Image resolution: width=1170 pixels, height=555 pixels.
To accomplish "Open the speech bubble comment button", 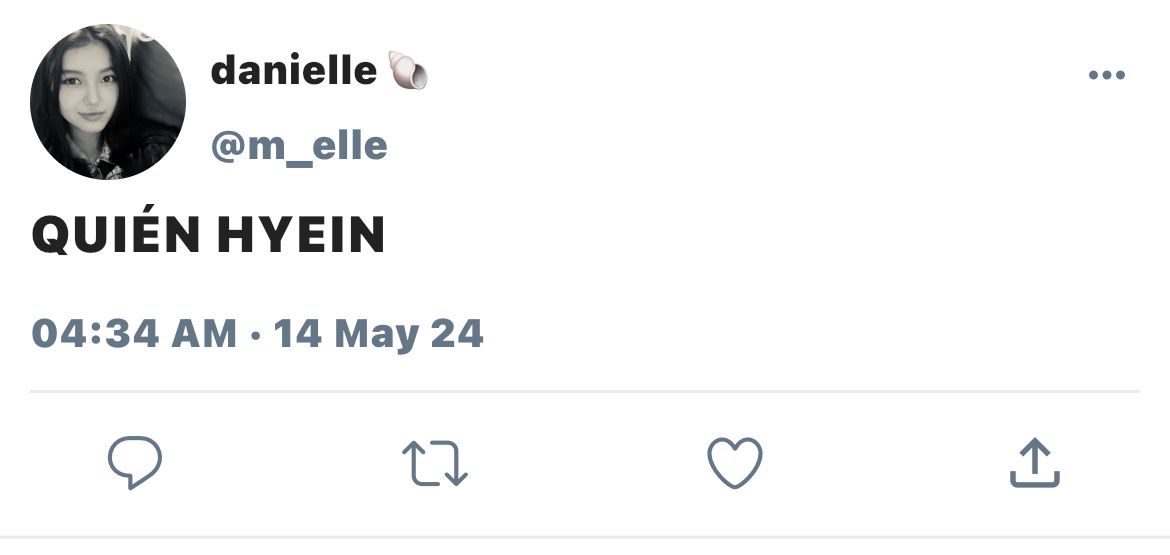I will pyautogui.click(x=135, y=462).
